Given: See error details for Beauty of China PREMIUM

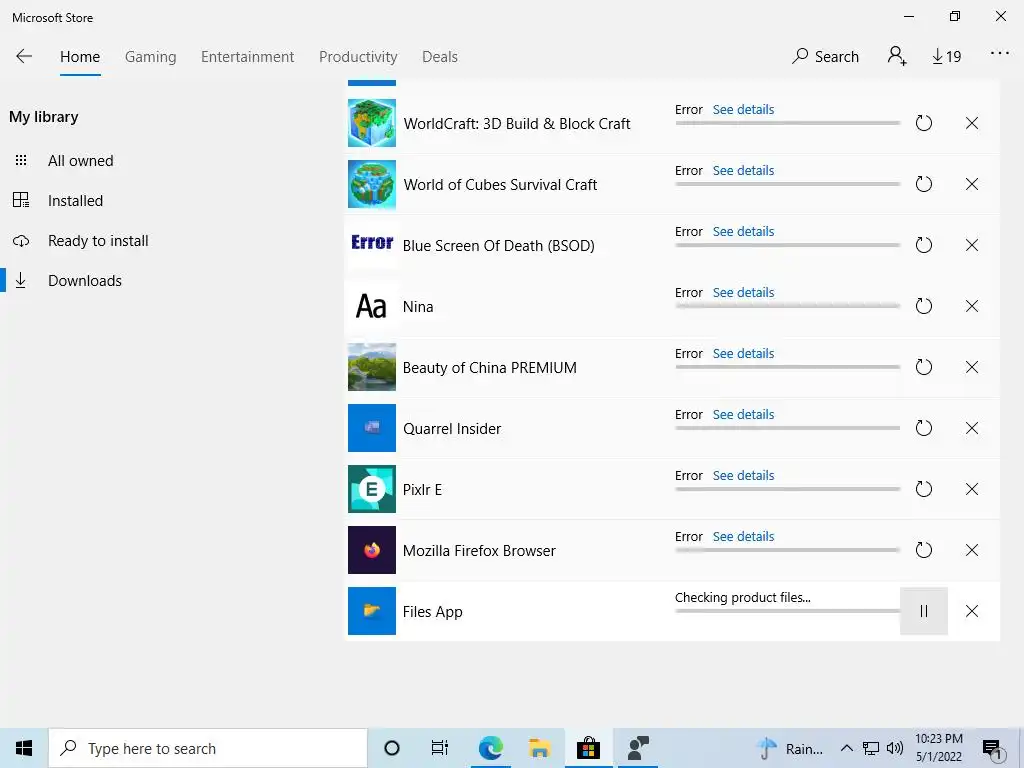Looking at the screenshot, I should (x=743, y=353).
